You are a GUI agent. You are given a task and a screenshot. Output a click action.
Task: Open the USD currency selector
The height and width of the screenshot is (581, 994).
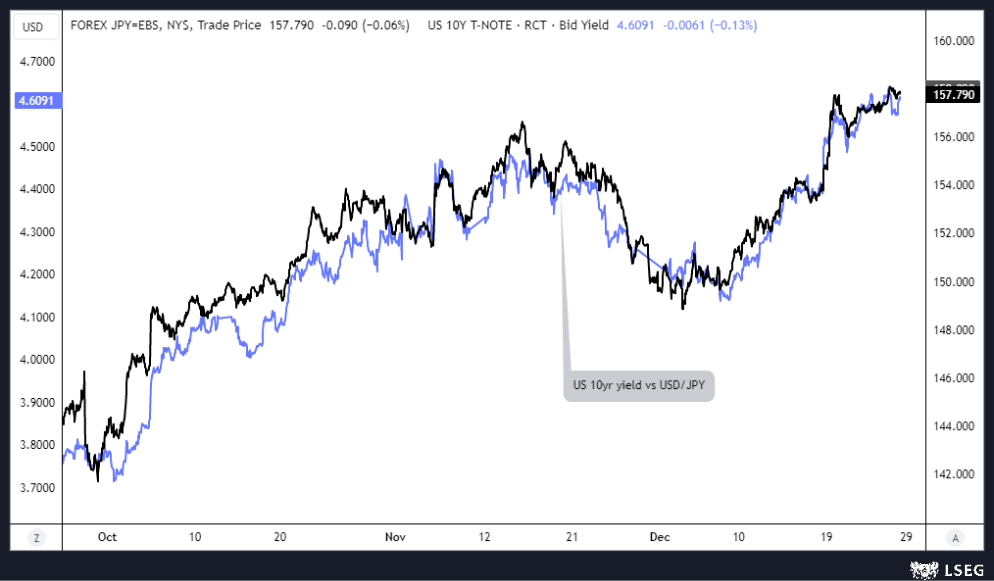pyautogui.click(x=32, y=25)
